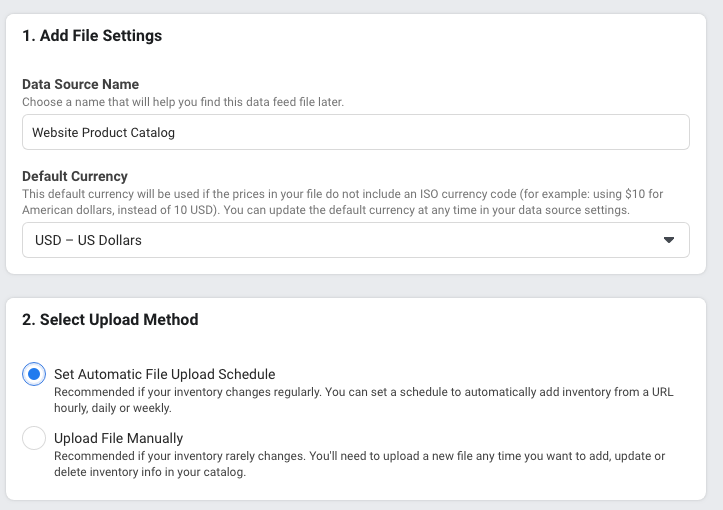Viewport: 723px width, 510px height.
Task: Click the 'Website Product Catalog' text in field
Action: click(104, 132)
